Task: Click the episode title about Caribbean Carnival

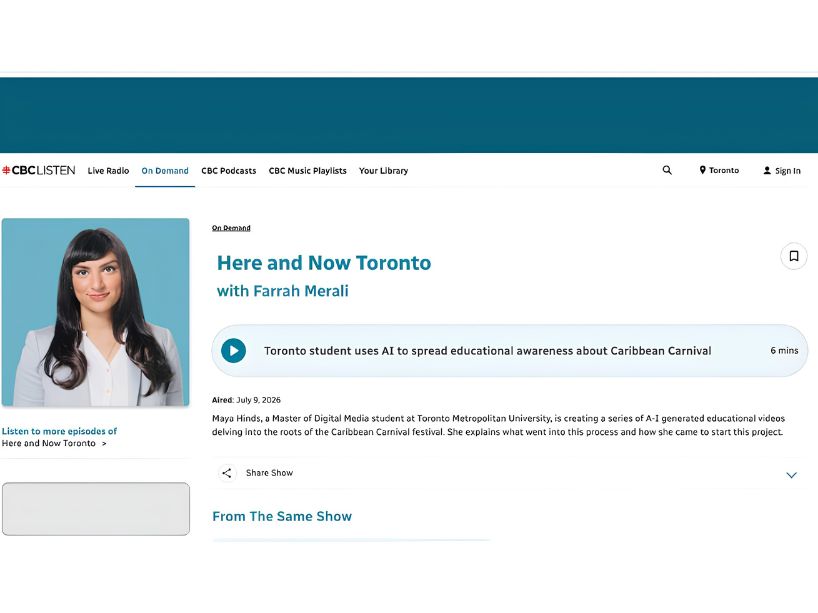Action: tap(488, 351)
